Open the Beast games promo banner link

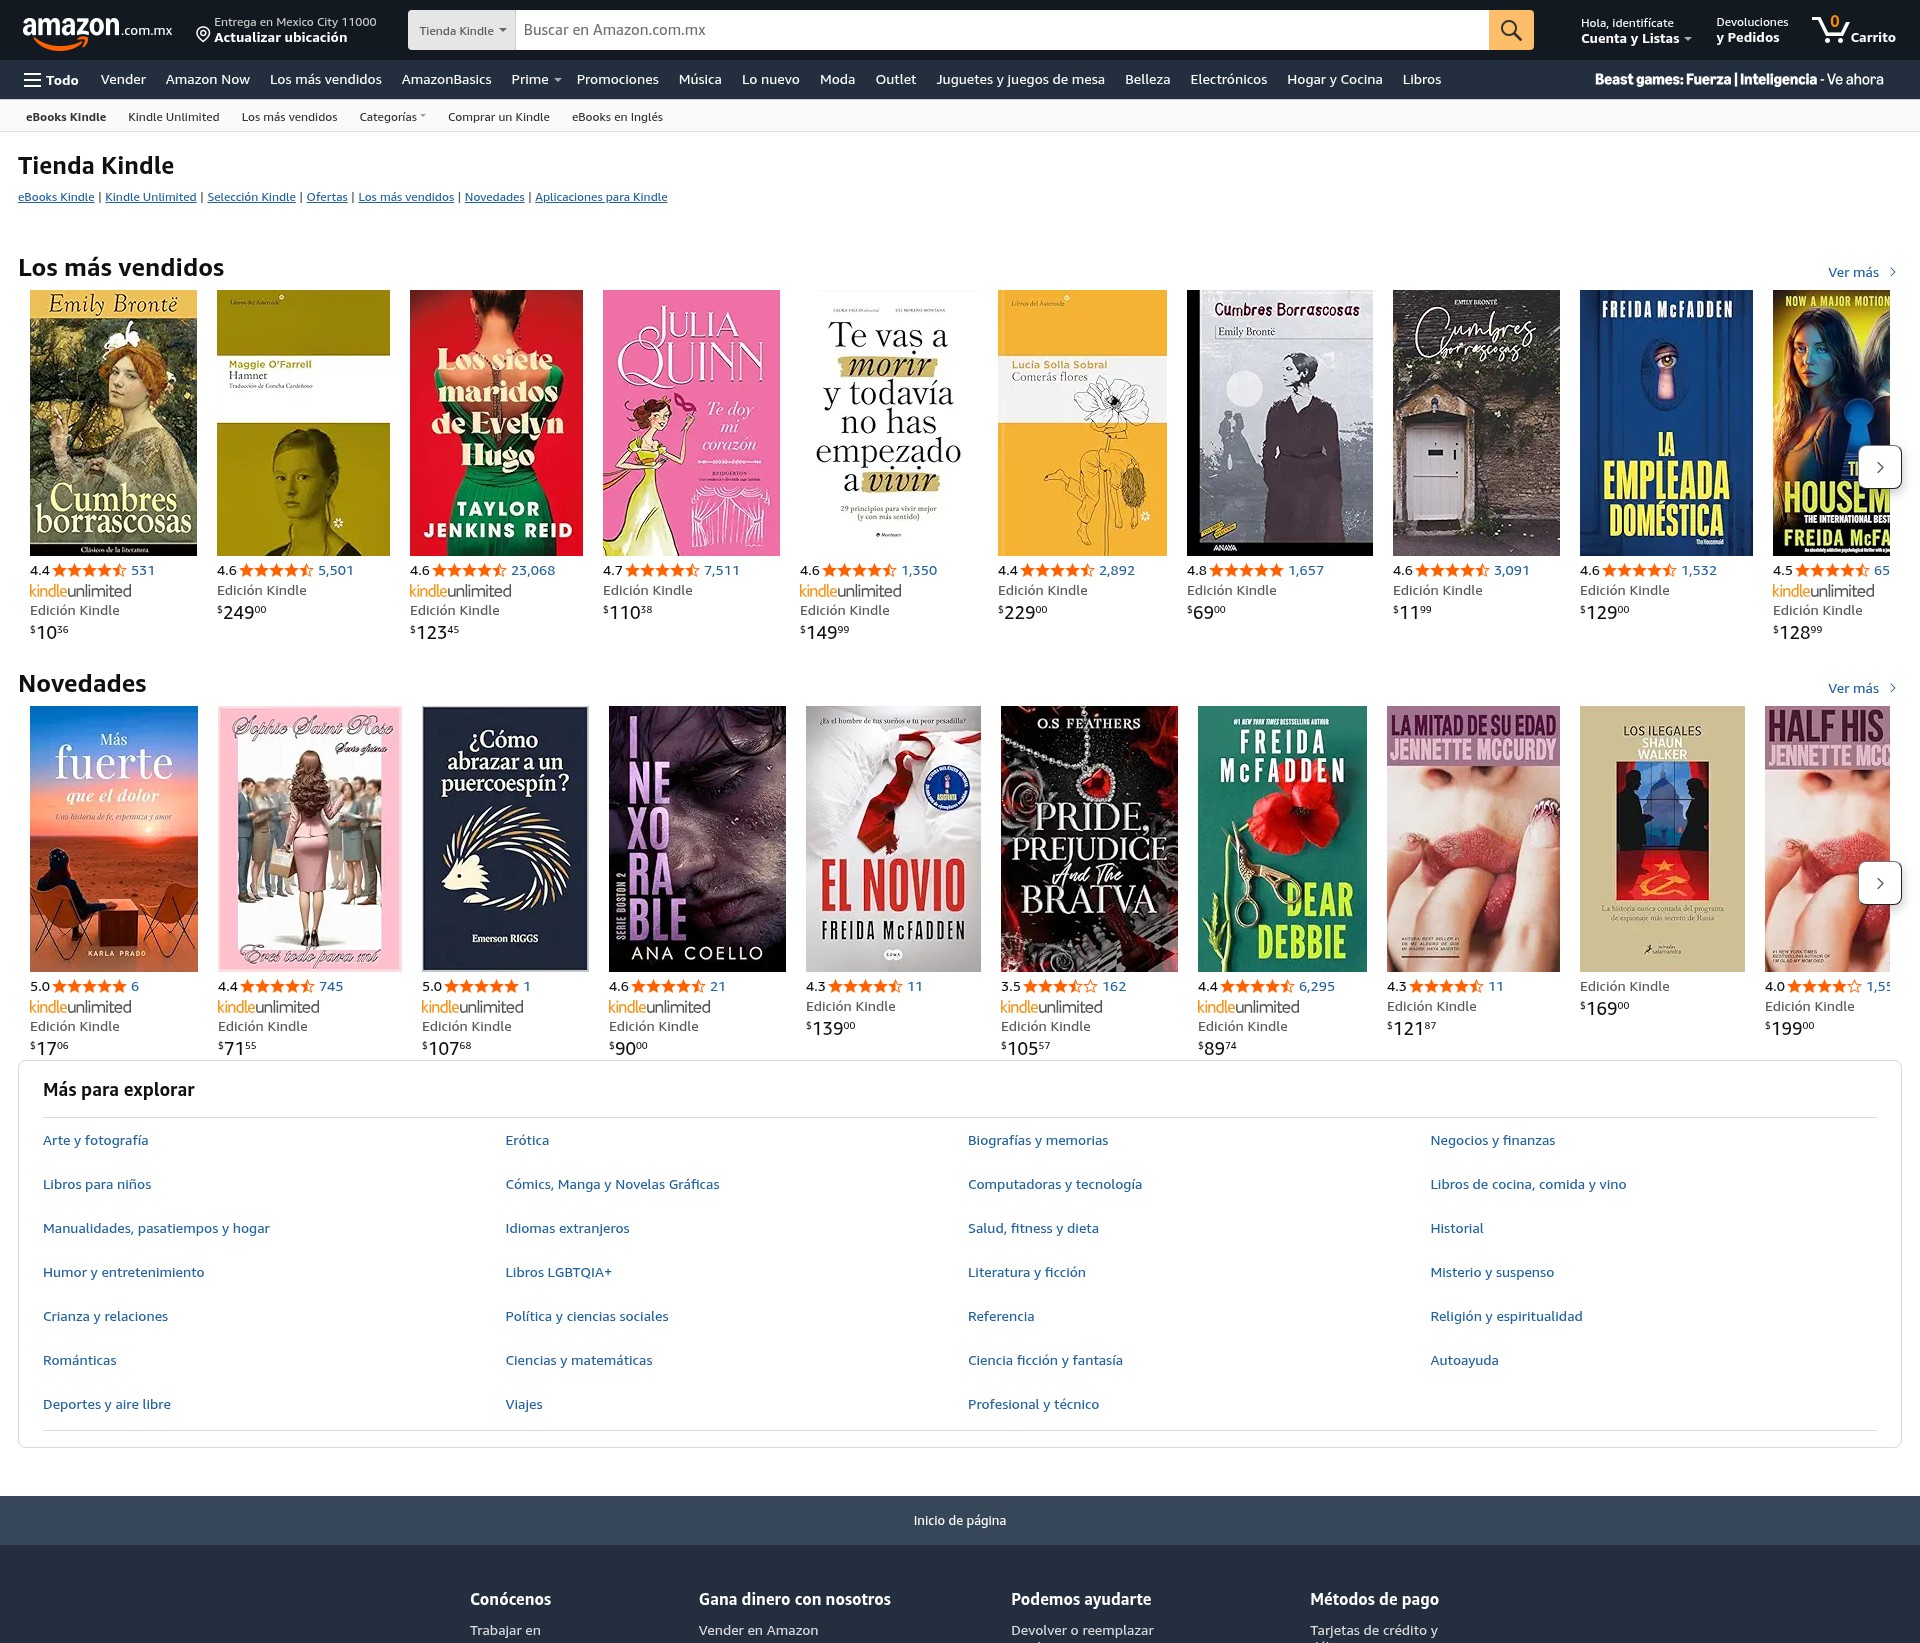click(1739, 80)
